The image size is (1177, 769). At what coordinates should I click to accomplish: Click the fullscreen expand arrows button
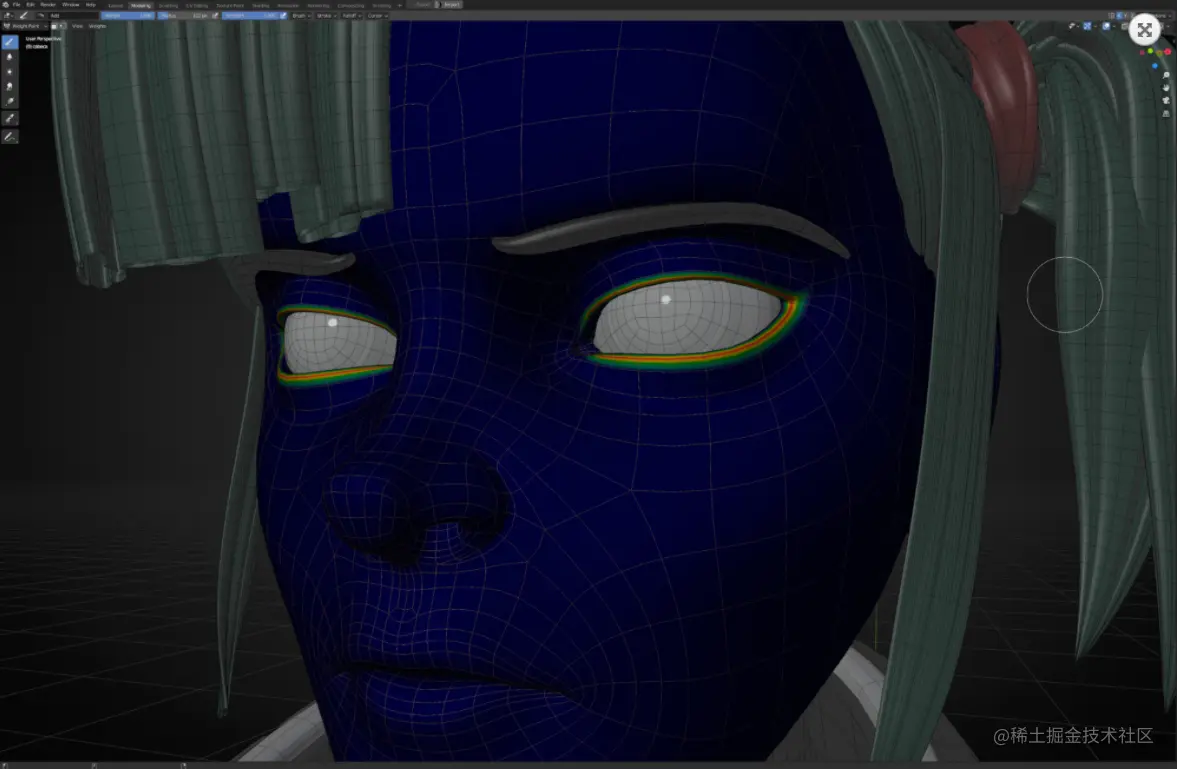point(1144,29)
